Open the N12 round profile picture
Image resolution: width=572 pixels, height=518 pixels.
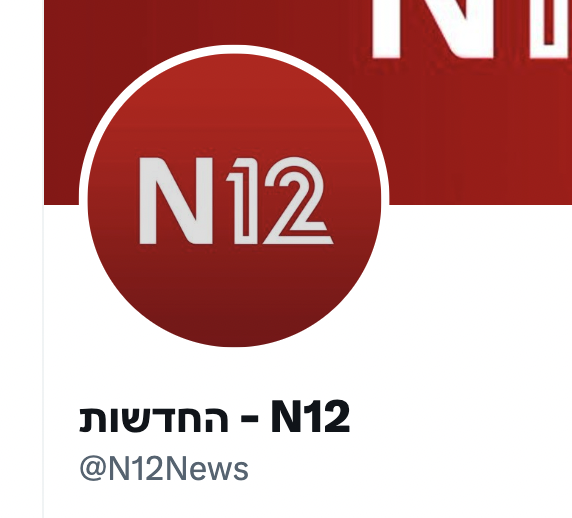[234, 200]
